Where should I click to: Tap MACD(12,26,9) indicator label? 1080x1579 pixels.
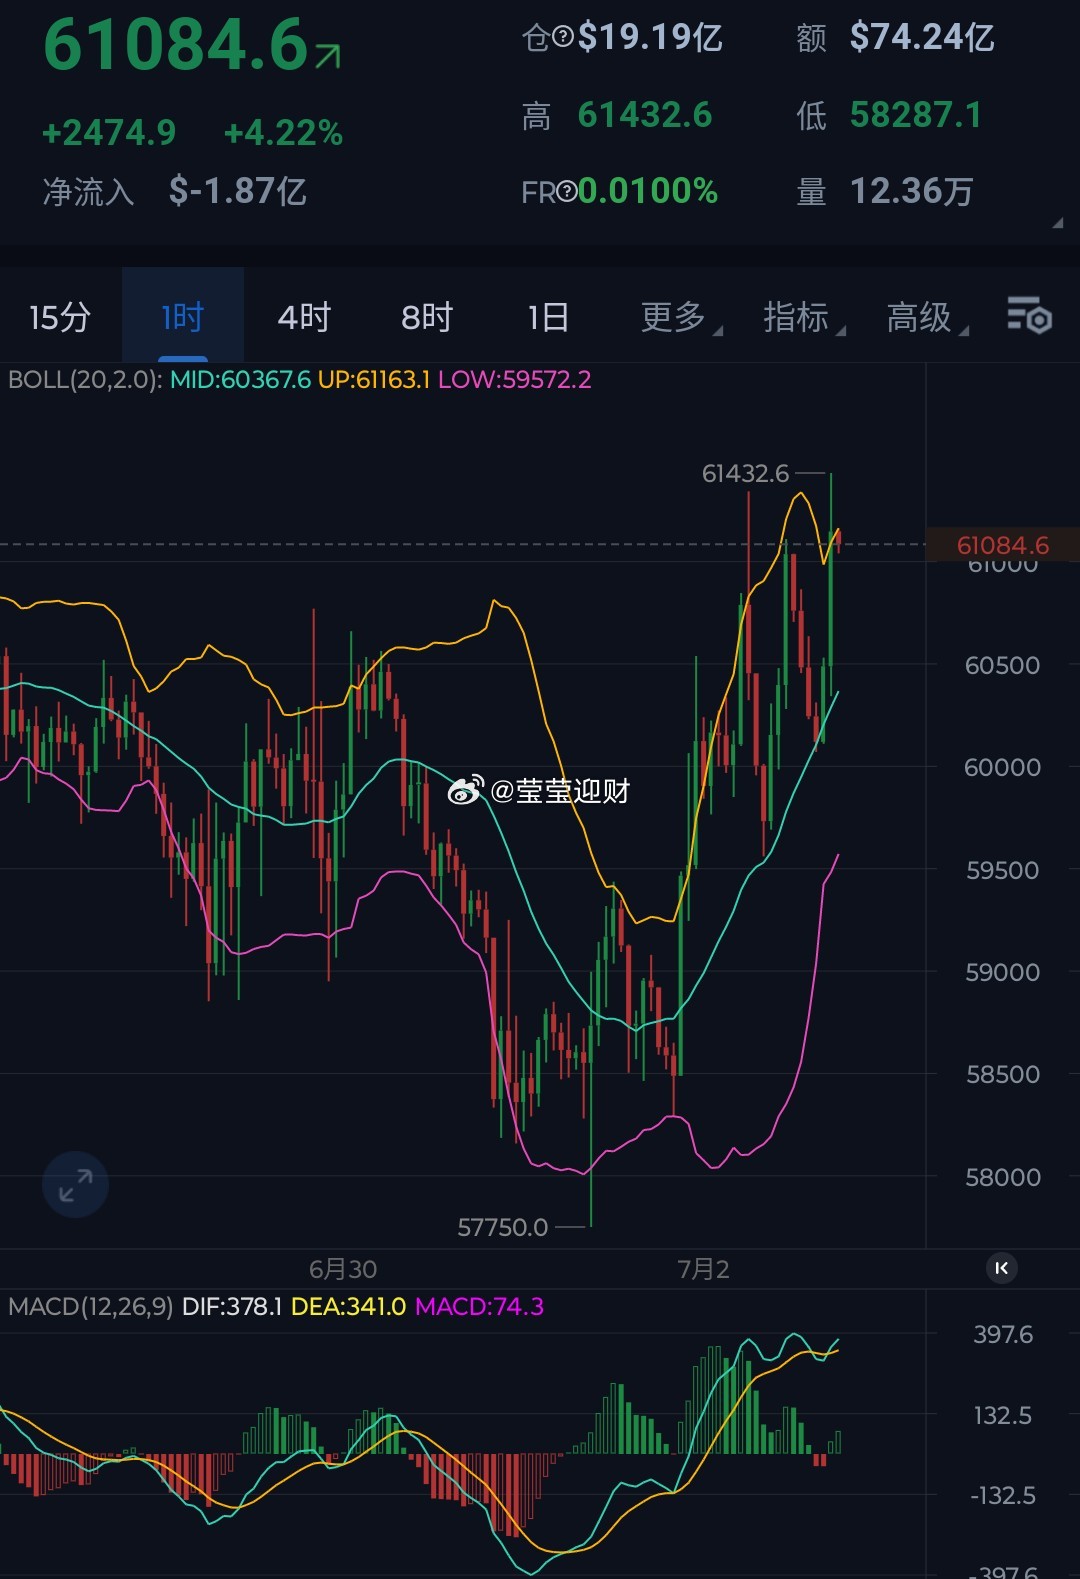point(90,1306)
